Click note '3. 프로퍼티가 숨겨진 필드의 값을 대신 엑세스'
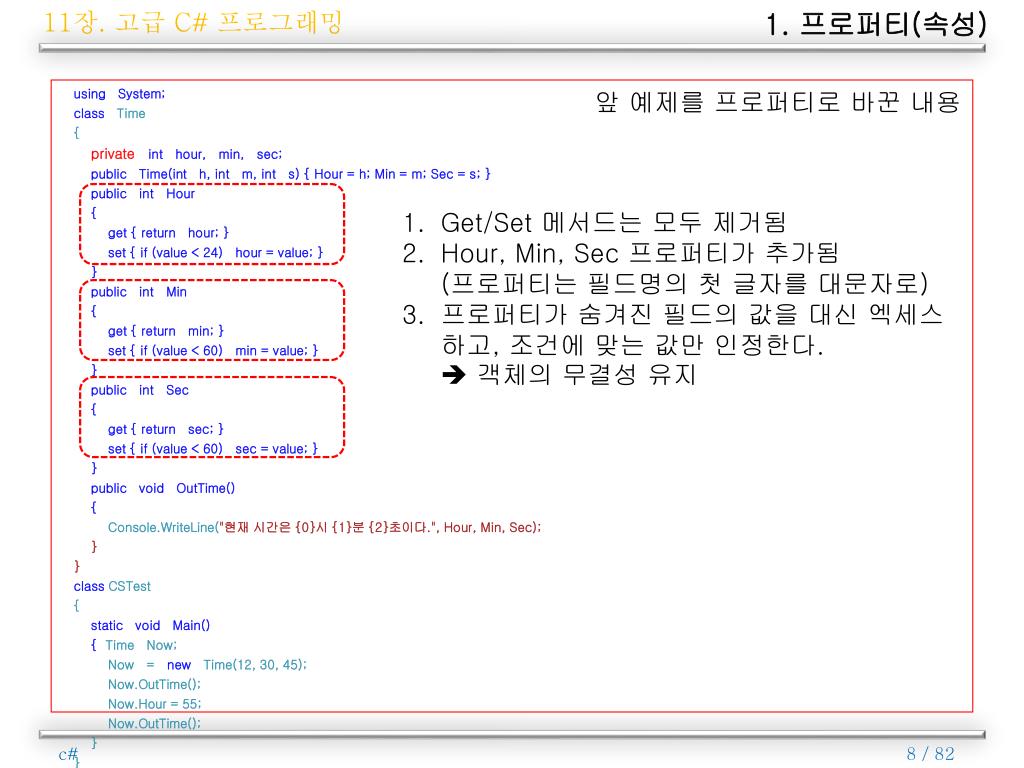 coord(673,315)
